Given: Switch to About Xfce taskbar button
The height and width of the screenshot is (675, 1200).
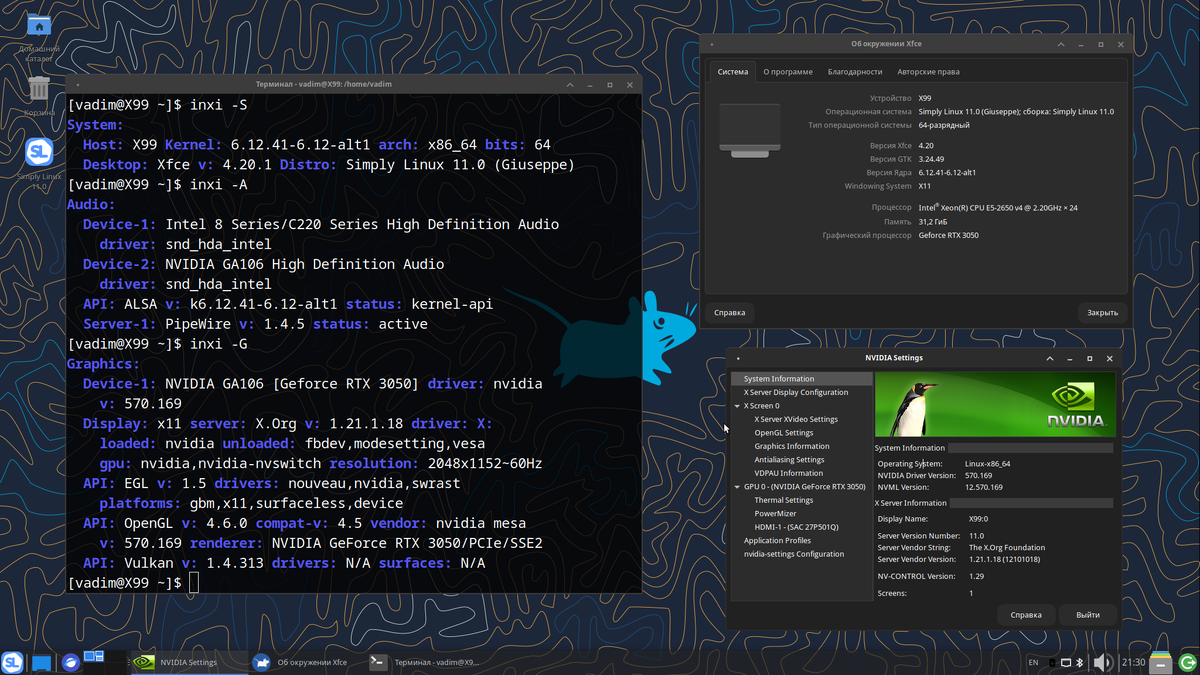Looking at the screenshot, I should point(305,662).
